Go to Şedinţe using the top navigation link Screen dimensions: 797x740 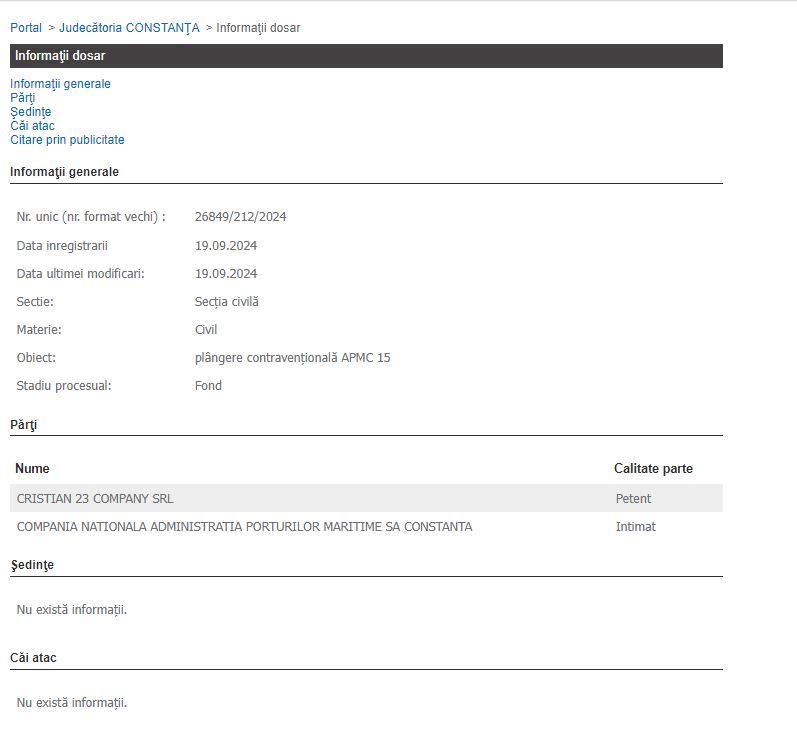[30, 112]
